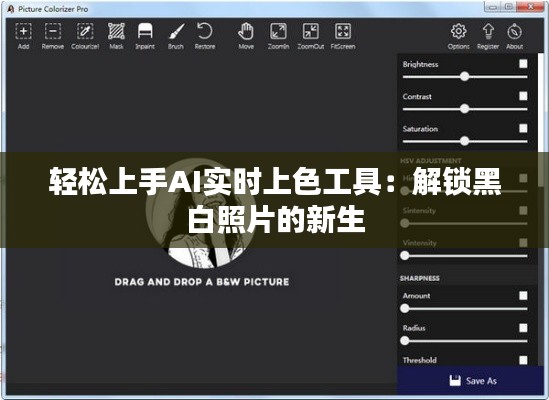
Task: Toggle the Brightness checkbox
Action: [523, 64]
